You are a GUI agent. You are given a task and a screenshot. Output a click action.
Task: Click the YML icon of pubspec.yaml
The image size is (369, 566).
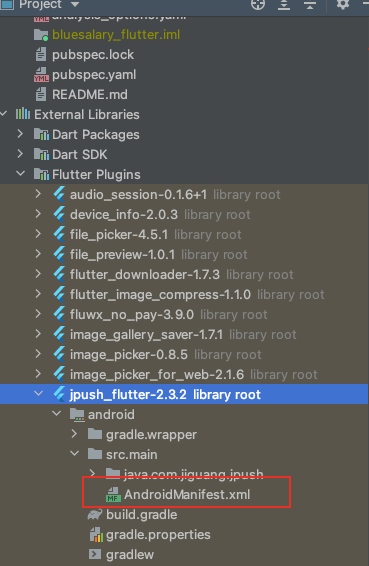tap(41, 75)
